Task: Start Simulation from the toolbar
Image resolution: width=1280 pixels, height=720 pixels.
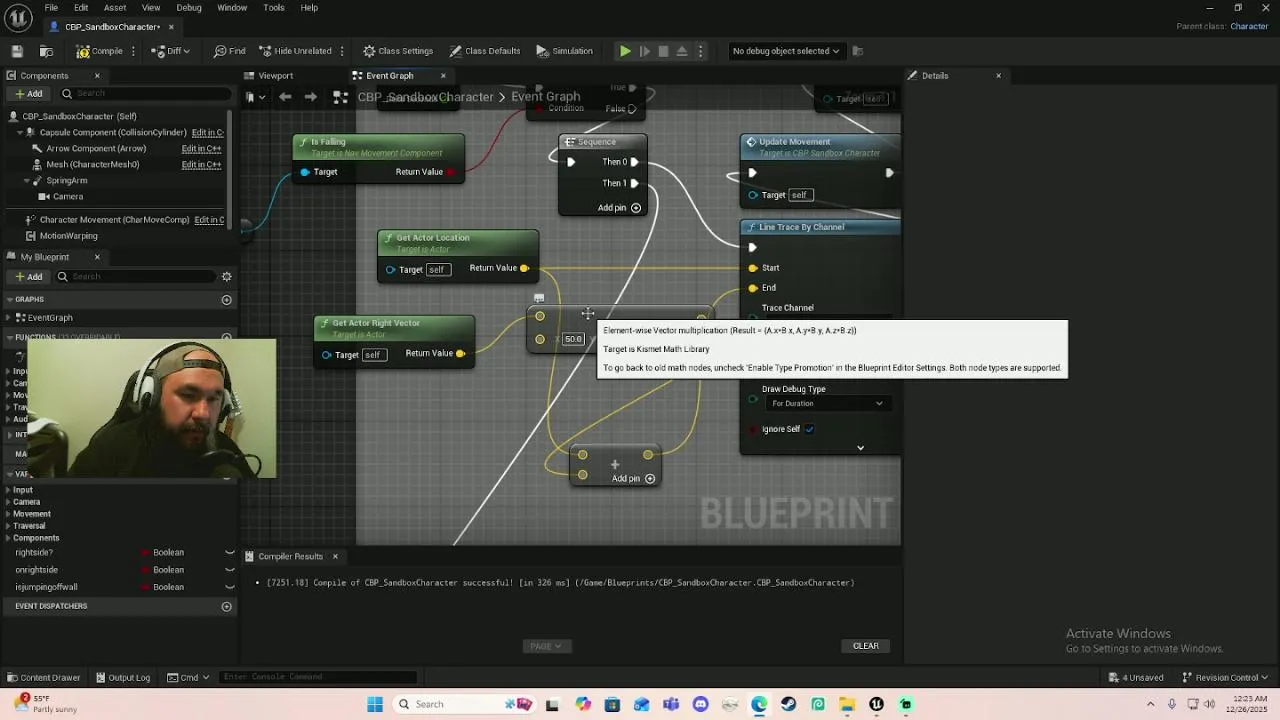Action: point(564,51)
